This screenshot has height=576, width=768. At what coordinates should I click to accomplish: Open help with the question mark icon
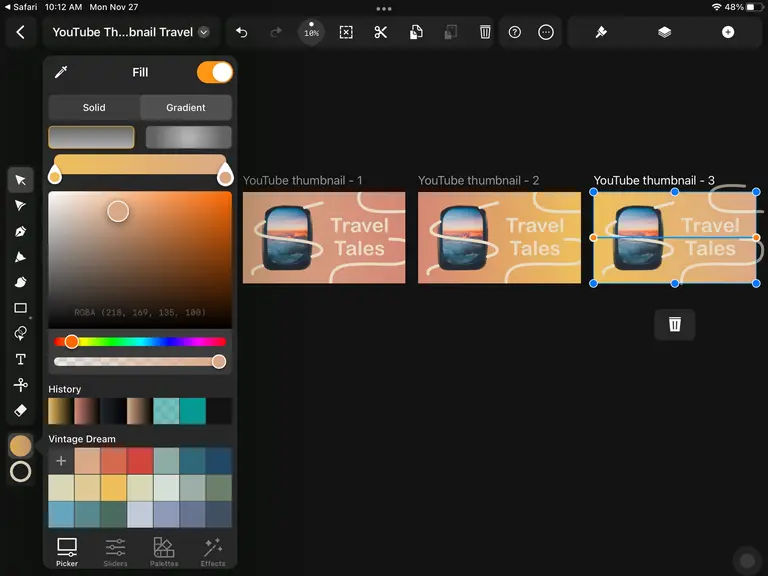514,32
